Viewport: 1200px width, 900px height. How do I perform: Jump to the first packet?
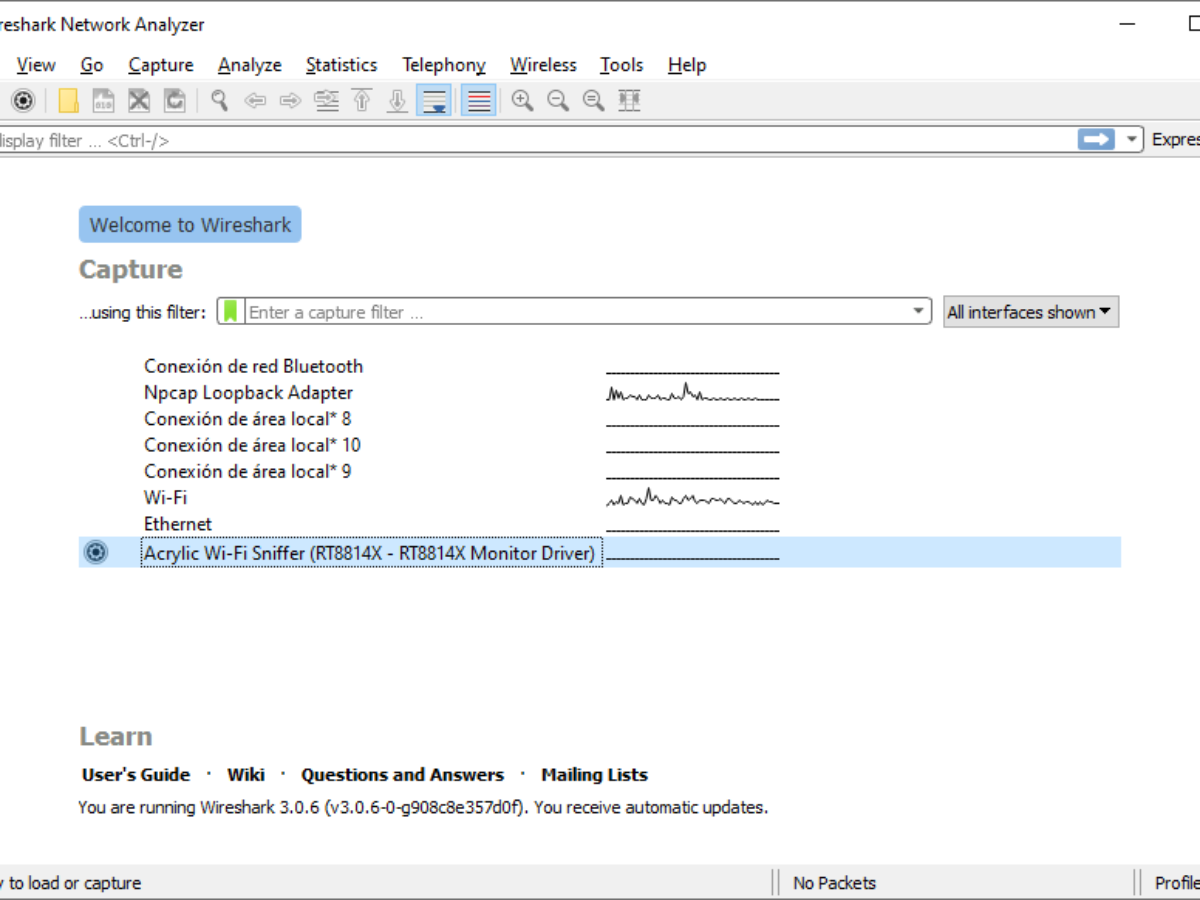tap(362, 100)
